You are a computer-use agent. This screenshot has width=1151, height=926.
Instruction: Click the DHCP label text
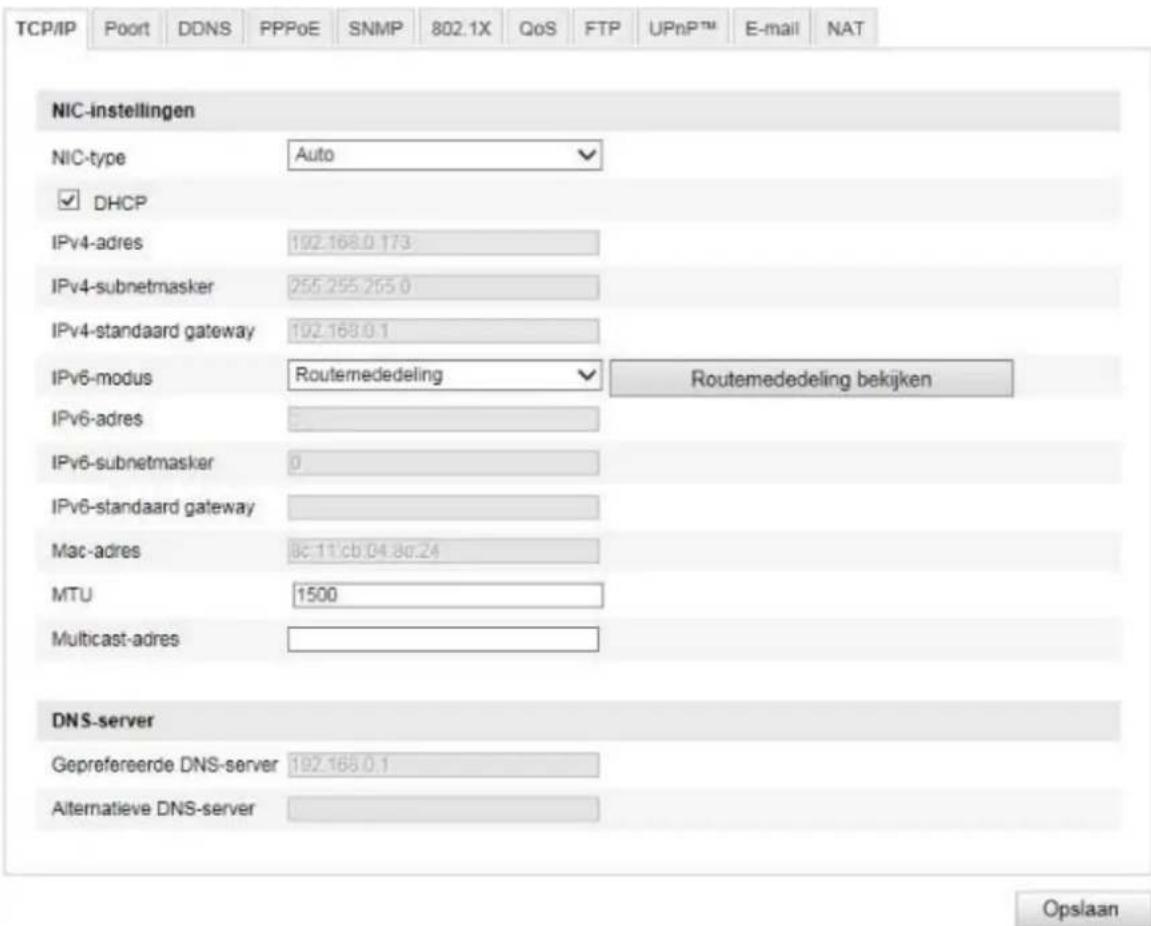click(x=120, y=203)
